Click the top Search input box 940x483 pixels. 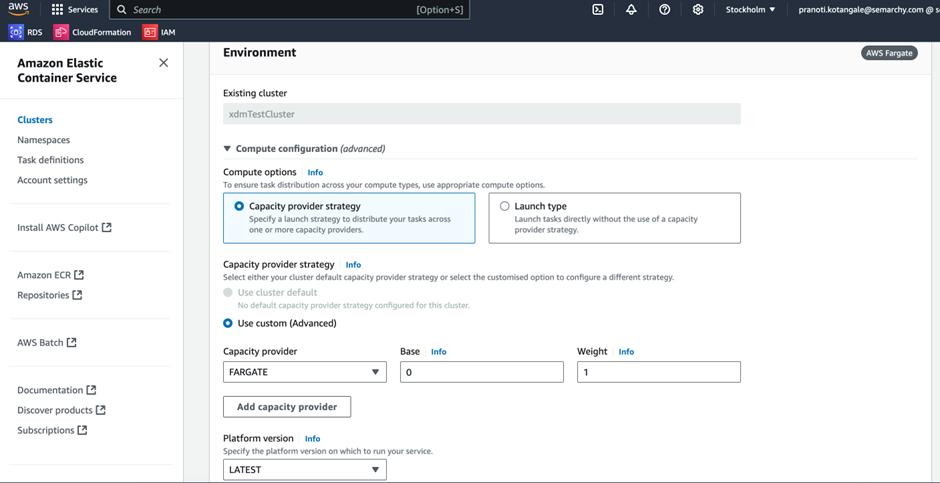point(290,10)
